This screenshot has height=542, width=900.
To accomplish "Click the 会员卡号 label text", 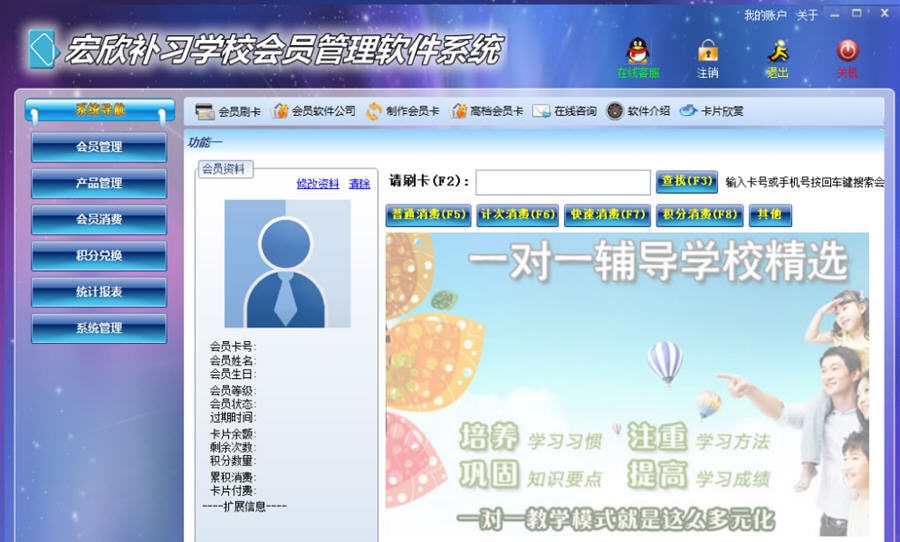I will [232, 346].
